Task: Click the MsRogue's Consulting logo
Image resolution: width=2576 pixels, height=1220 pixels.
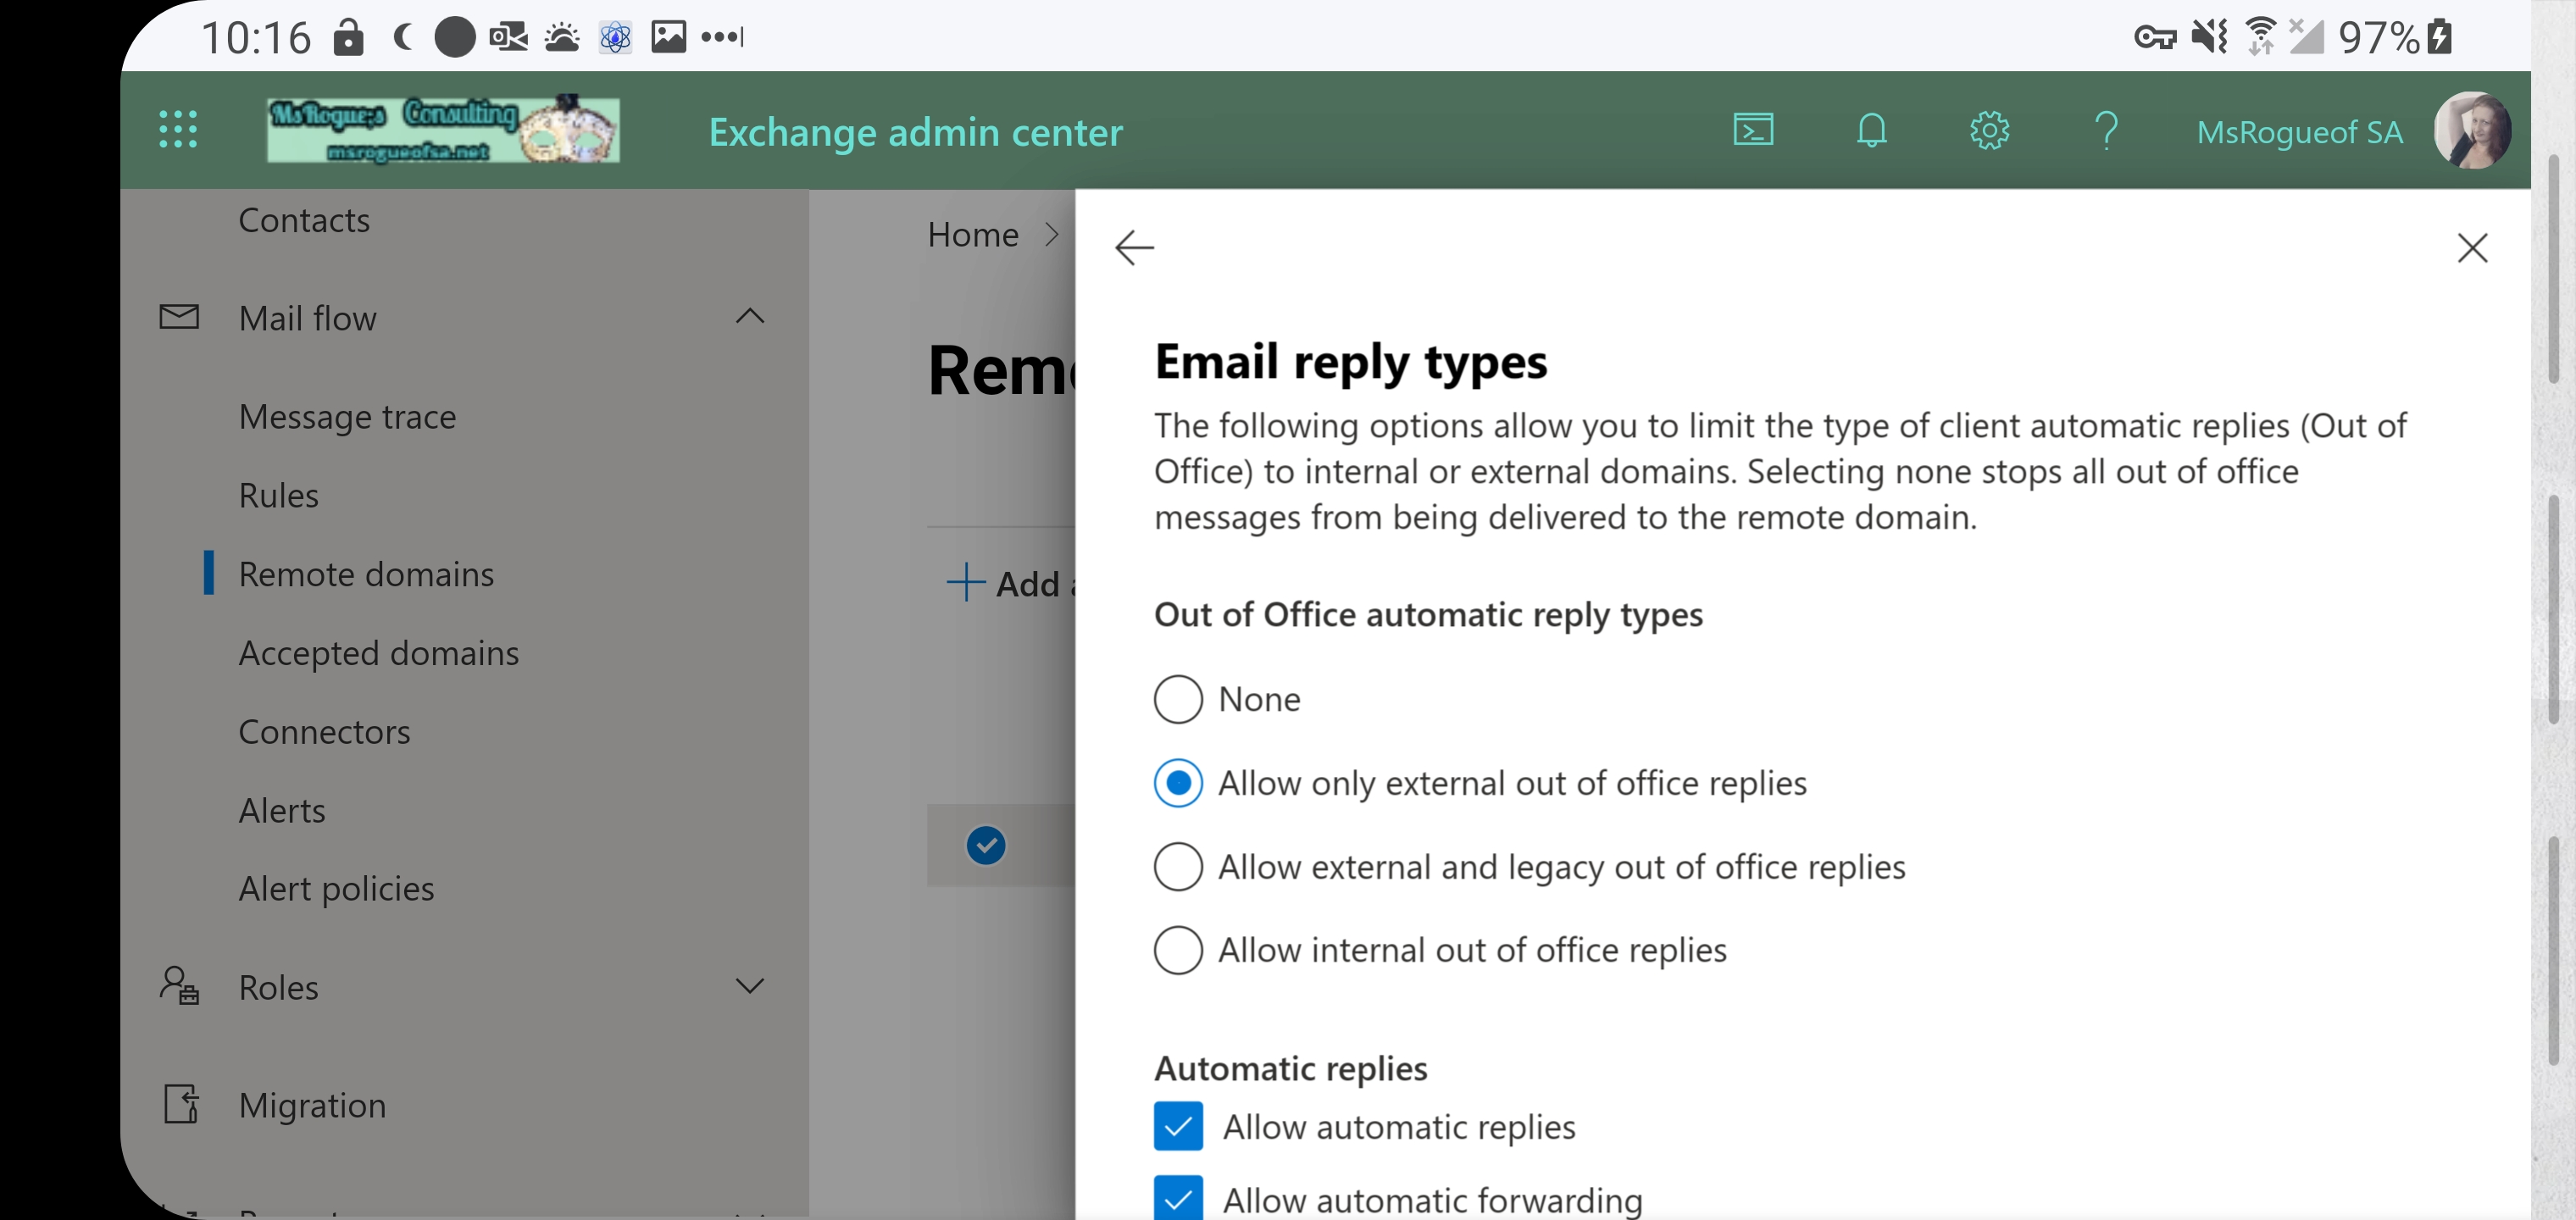Action: tap(443, 130)
